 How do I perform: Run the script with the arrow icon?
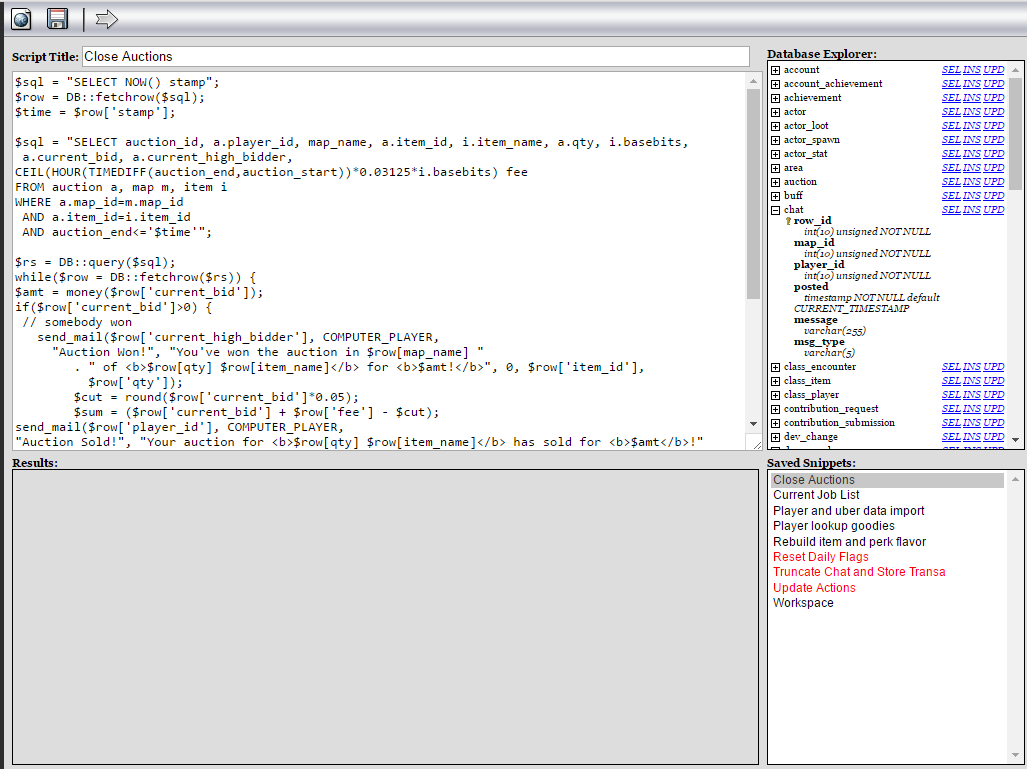(105, 18)
